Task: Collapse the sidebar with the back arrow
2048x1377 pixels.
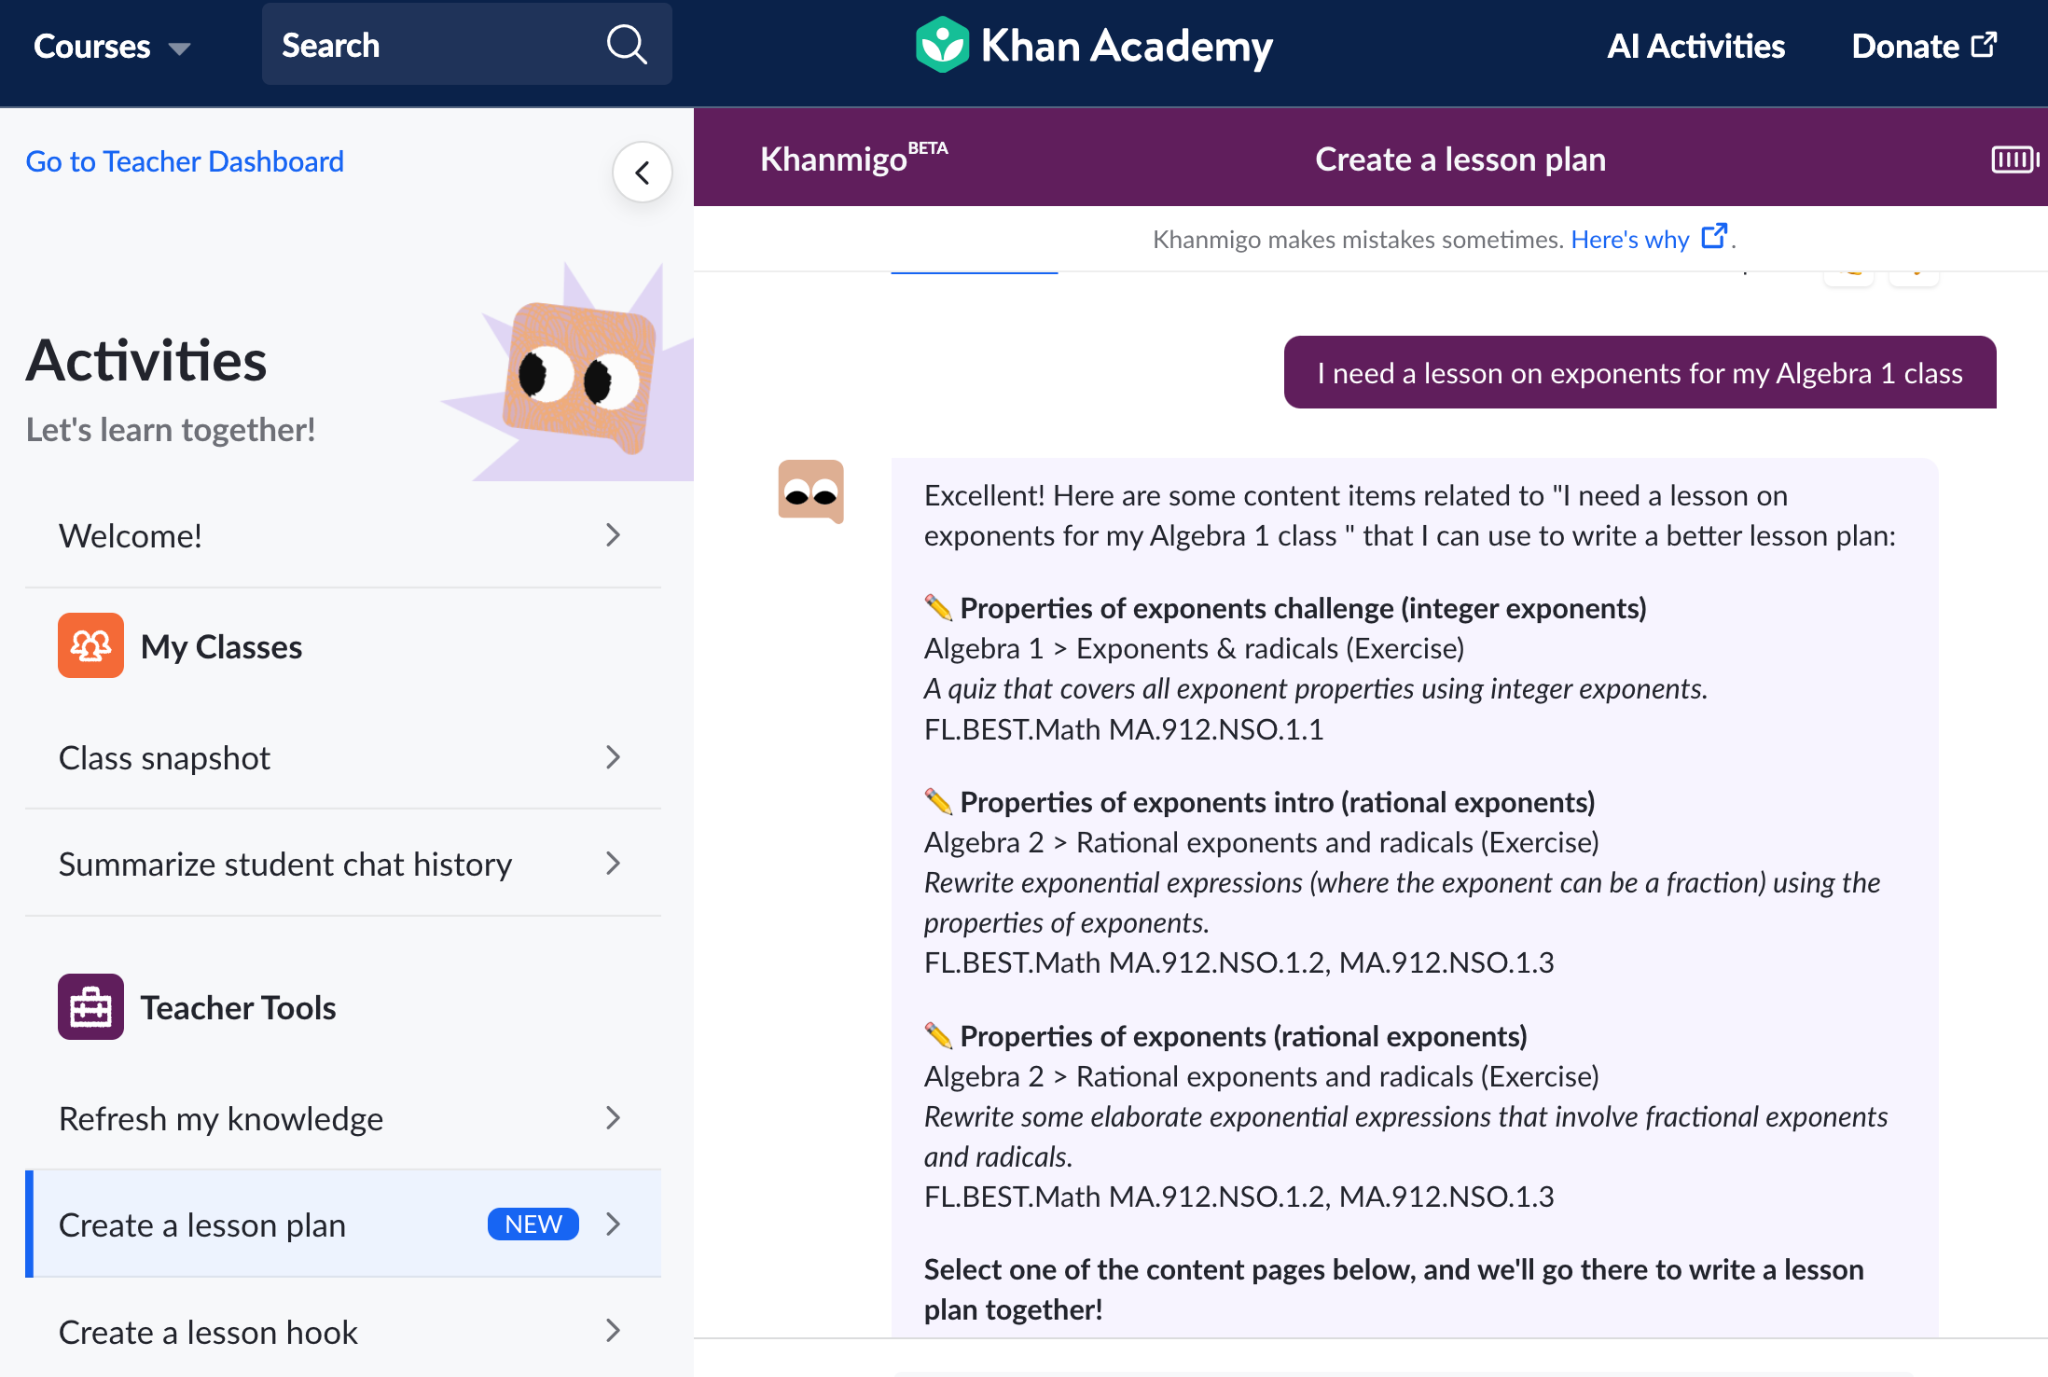Action: [642, 172]
